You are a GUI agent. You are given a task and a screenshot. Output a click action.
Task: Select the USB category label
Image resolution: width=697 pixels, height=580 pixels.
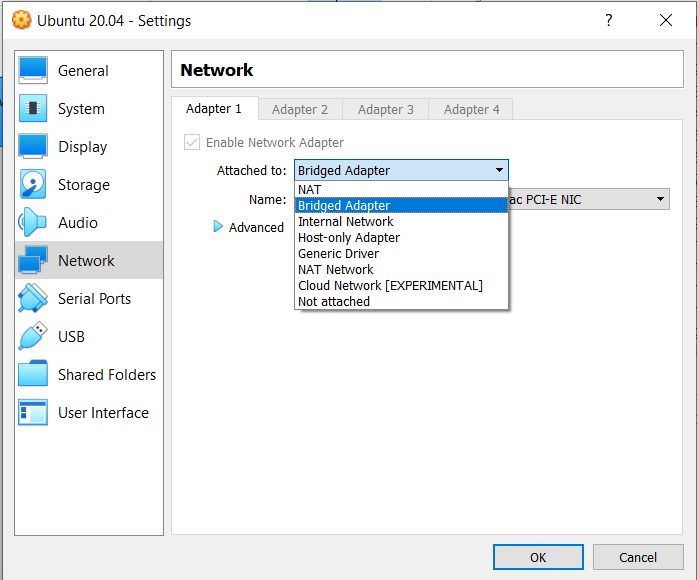click(71, 336)
